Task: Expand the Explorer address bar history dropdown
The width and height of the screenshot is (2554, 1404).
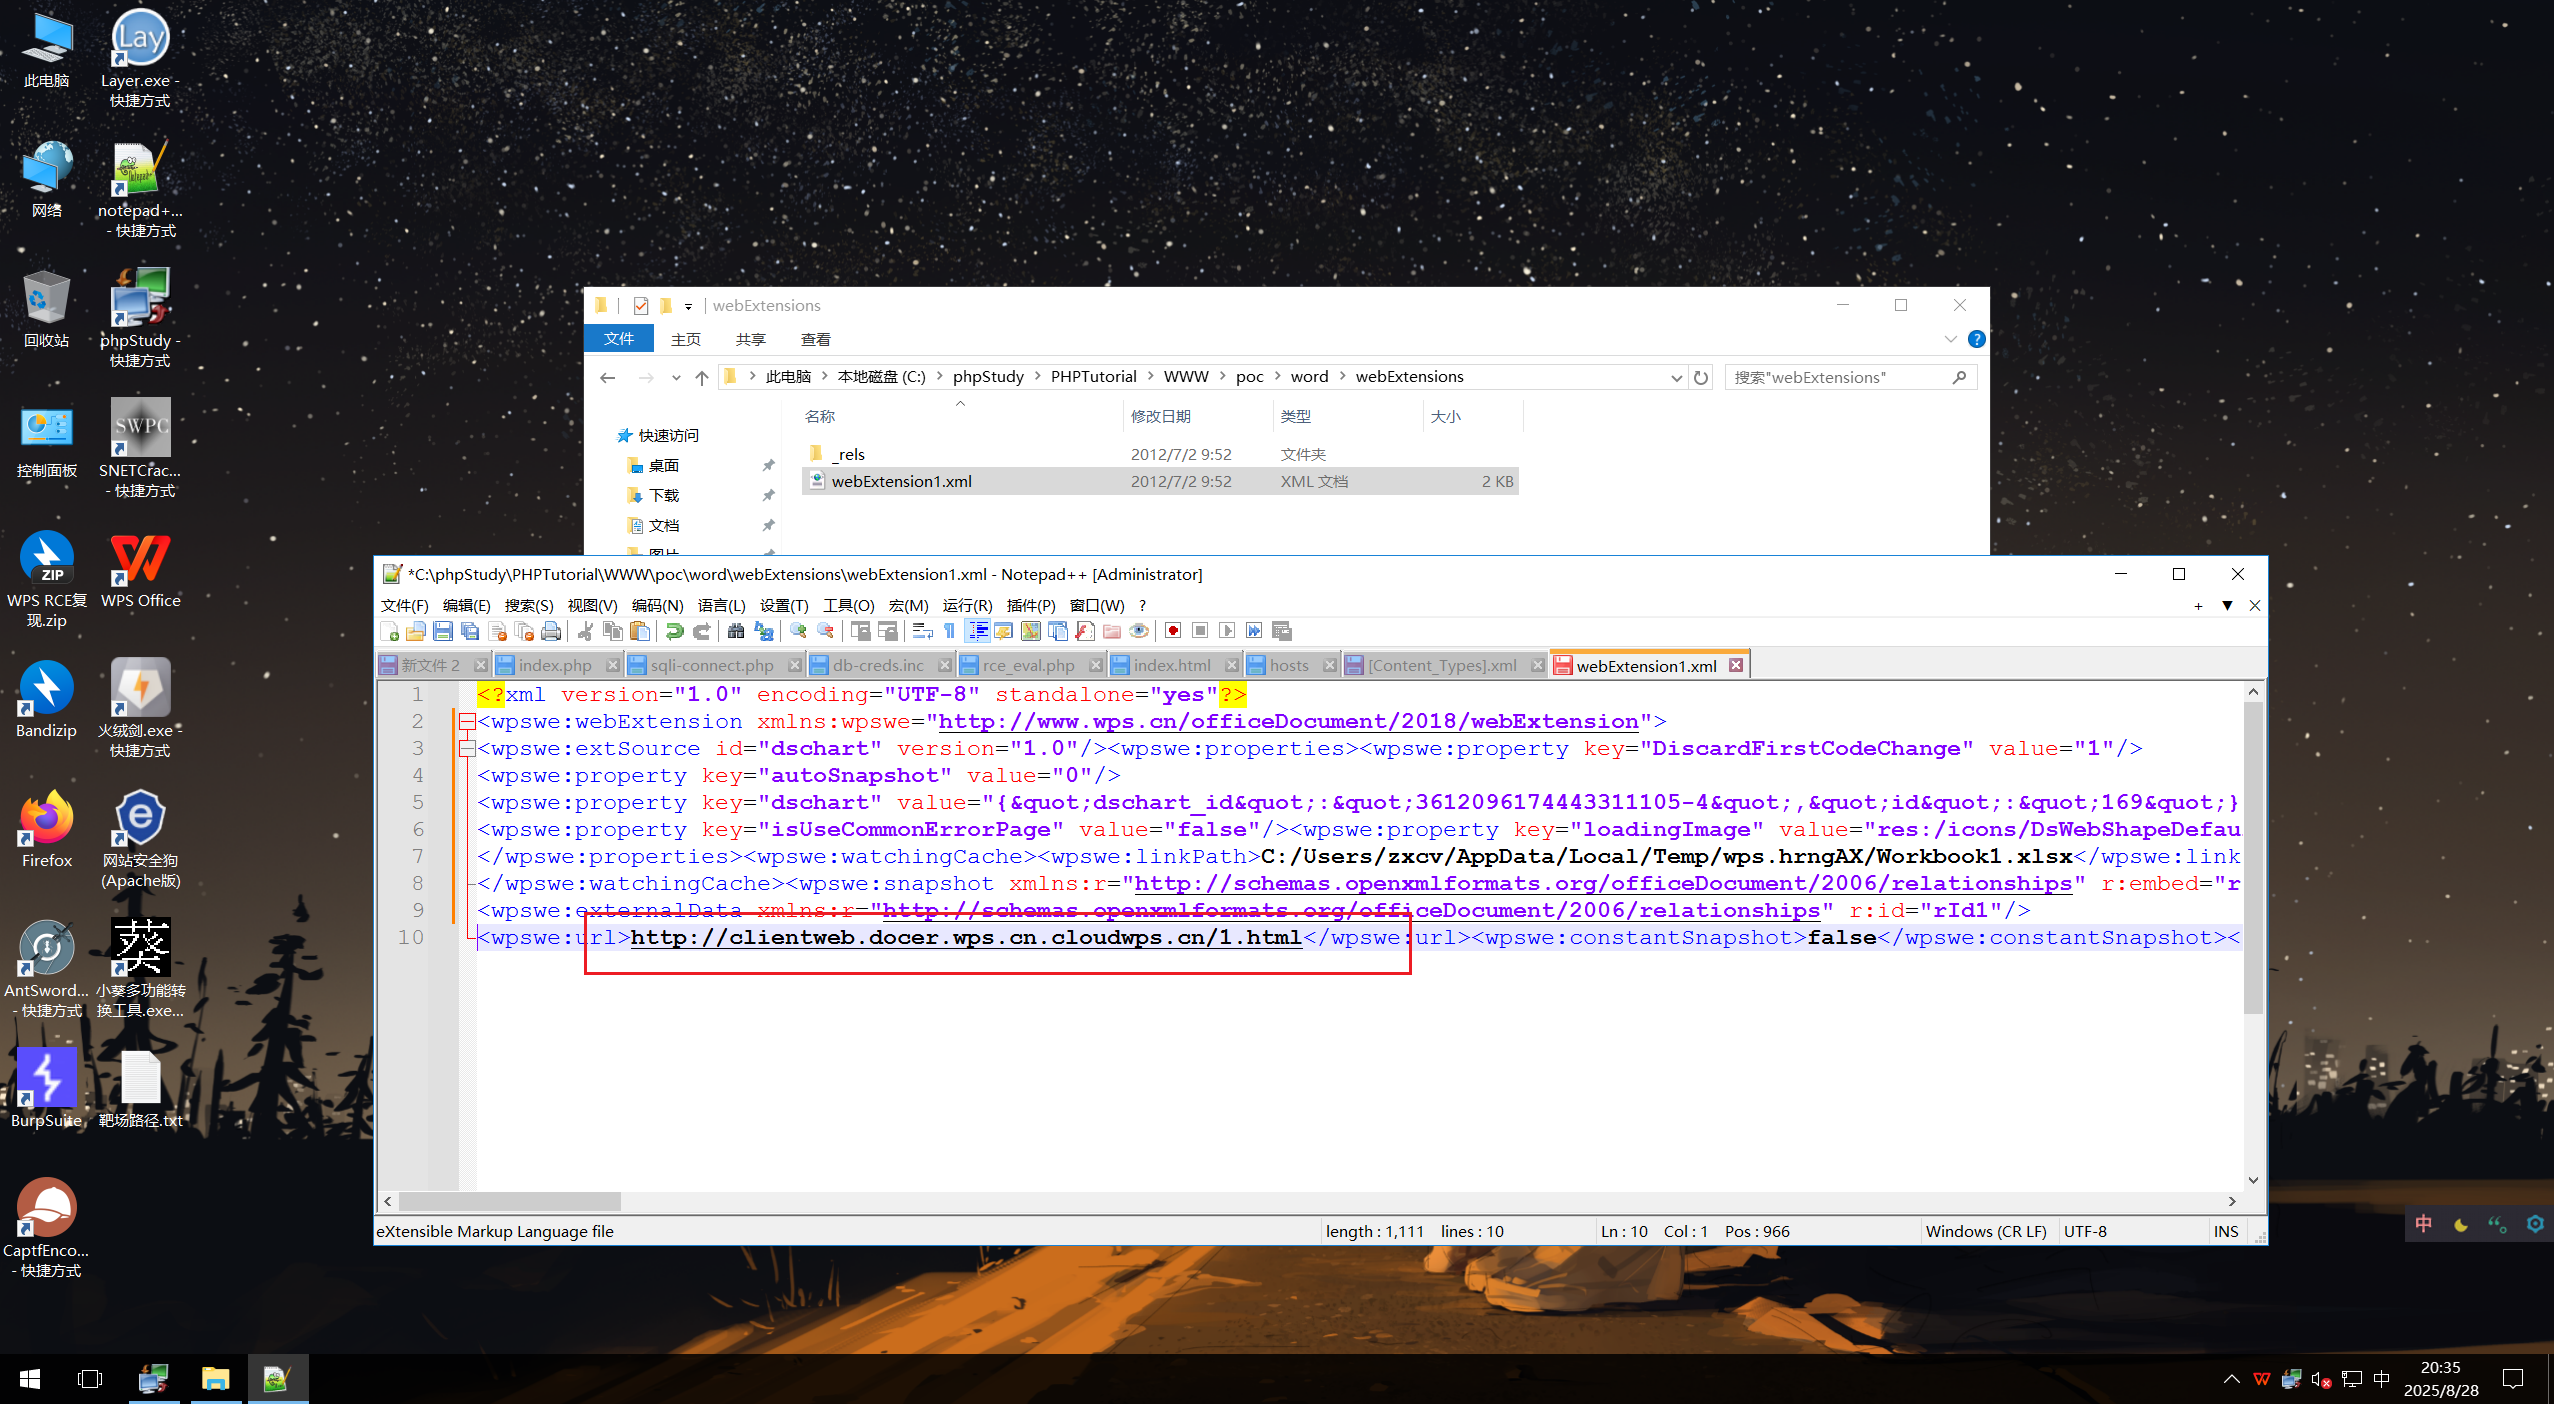Action: pos(1676,378)
